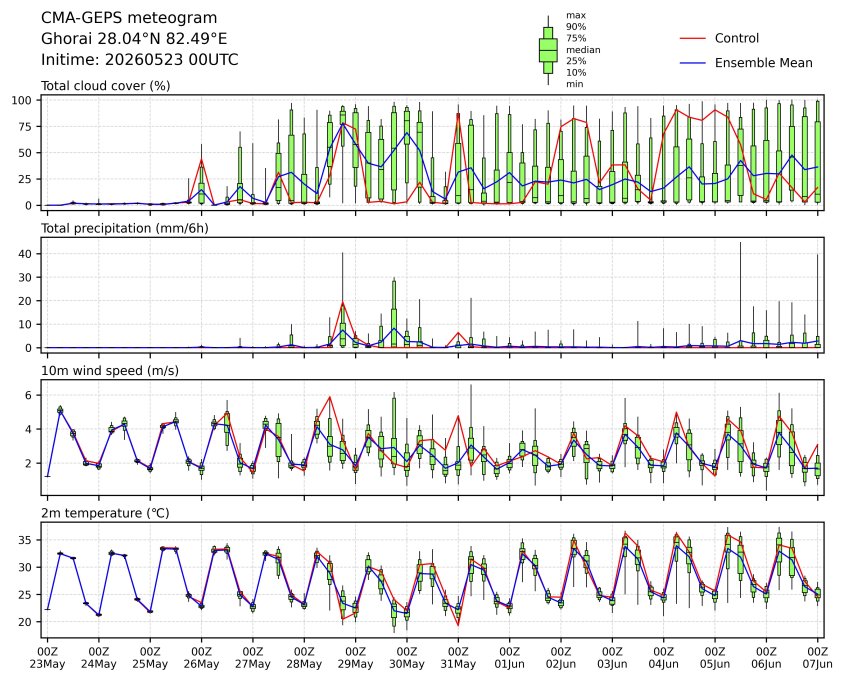This screenshot has width=844, height=681.
Task: Click the 00Z 26May axis tick label
Action: 201,657
